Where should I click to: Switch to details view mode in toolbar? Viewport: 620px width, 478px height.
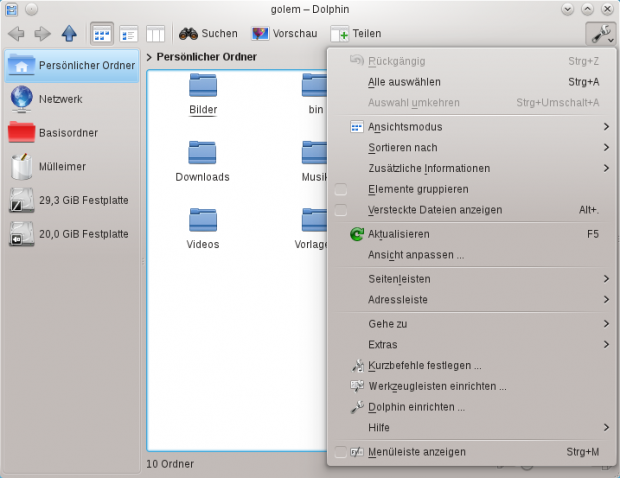click(x=129, y=34)
